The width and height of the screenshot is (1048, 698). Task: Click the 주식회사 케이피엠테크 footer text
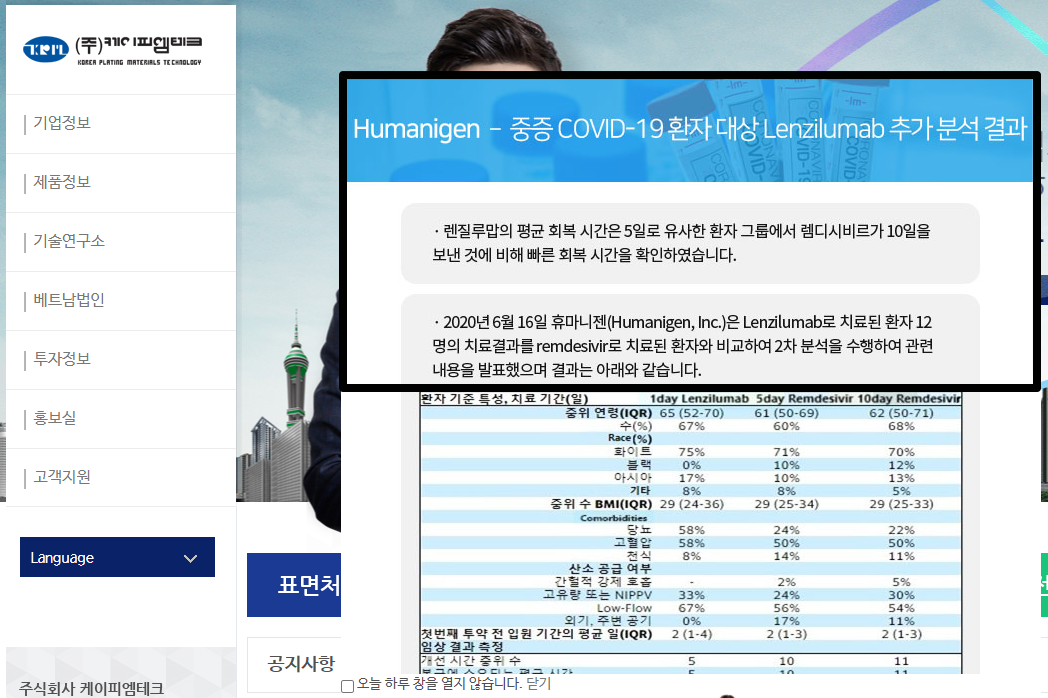pos(92,689)
